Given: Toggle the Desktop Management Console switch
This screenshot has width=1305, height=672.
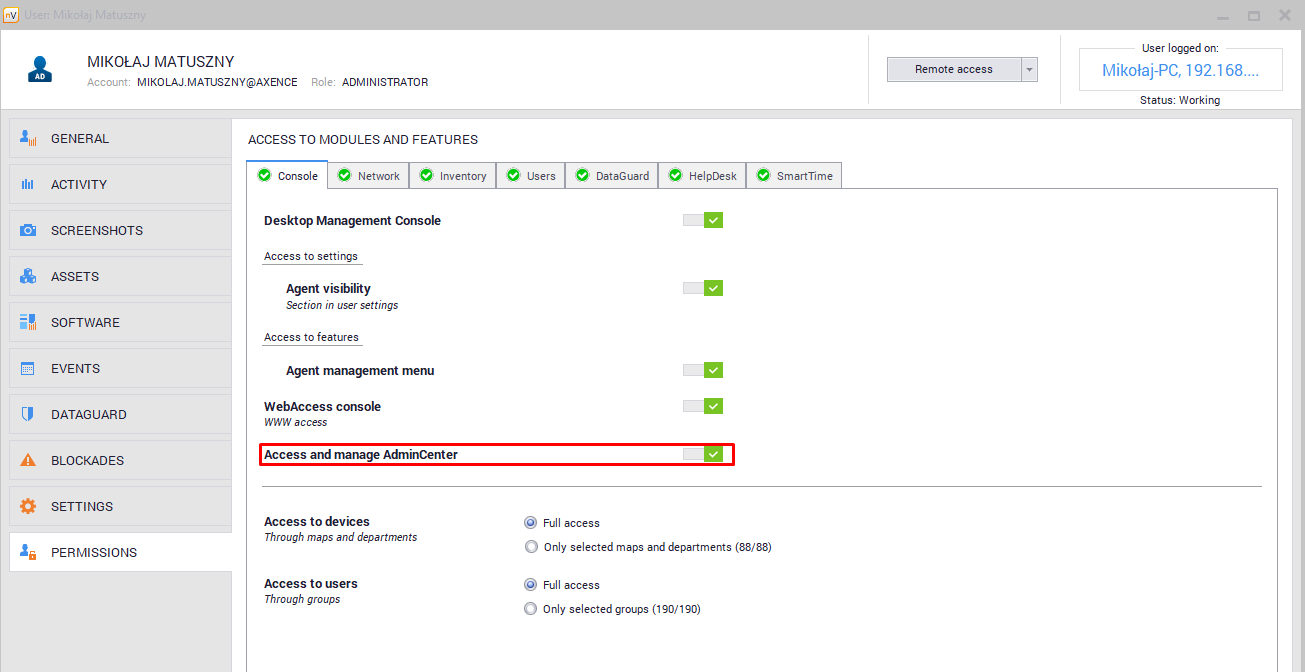Looking at the screenshot, I should 703,220.
